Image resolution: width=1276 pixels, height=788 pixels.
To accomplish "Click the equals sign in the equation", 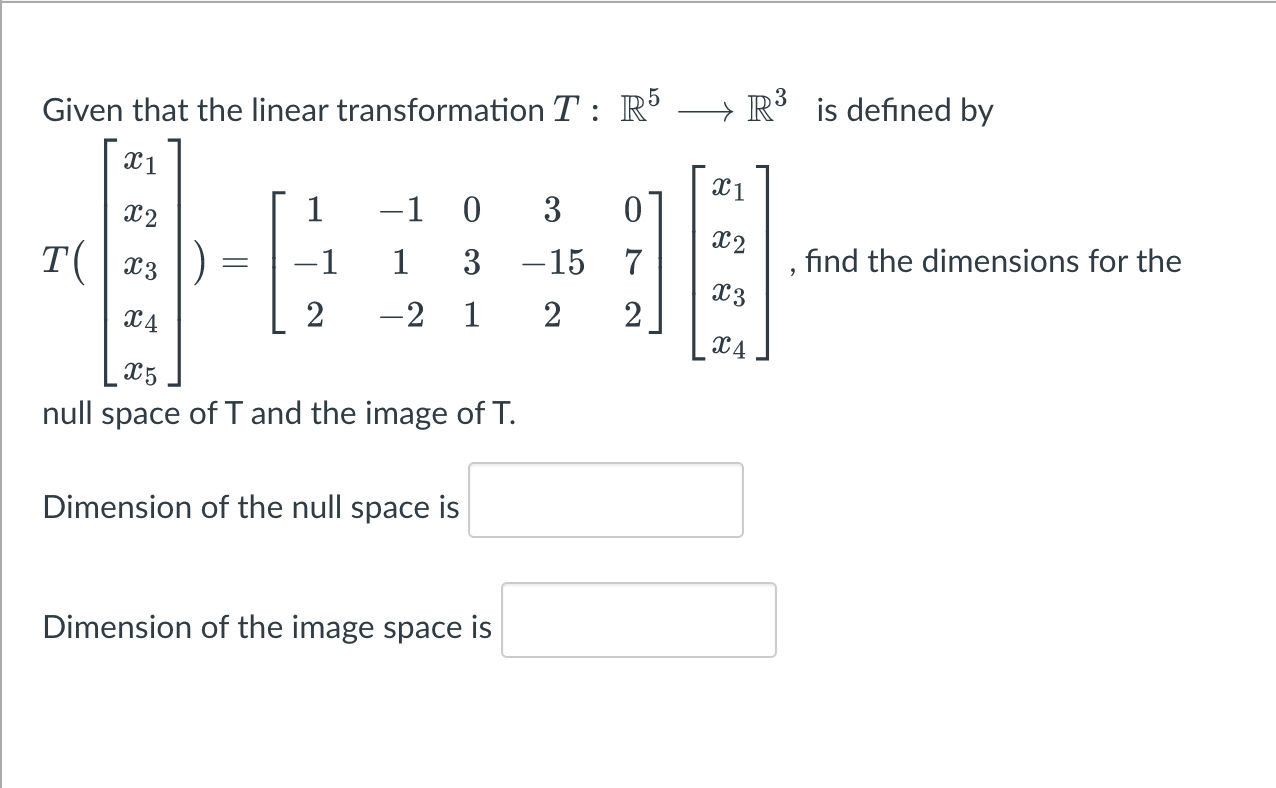I will pos(234,262).
